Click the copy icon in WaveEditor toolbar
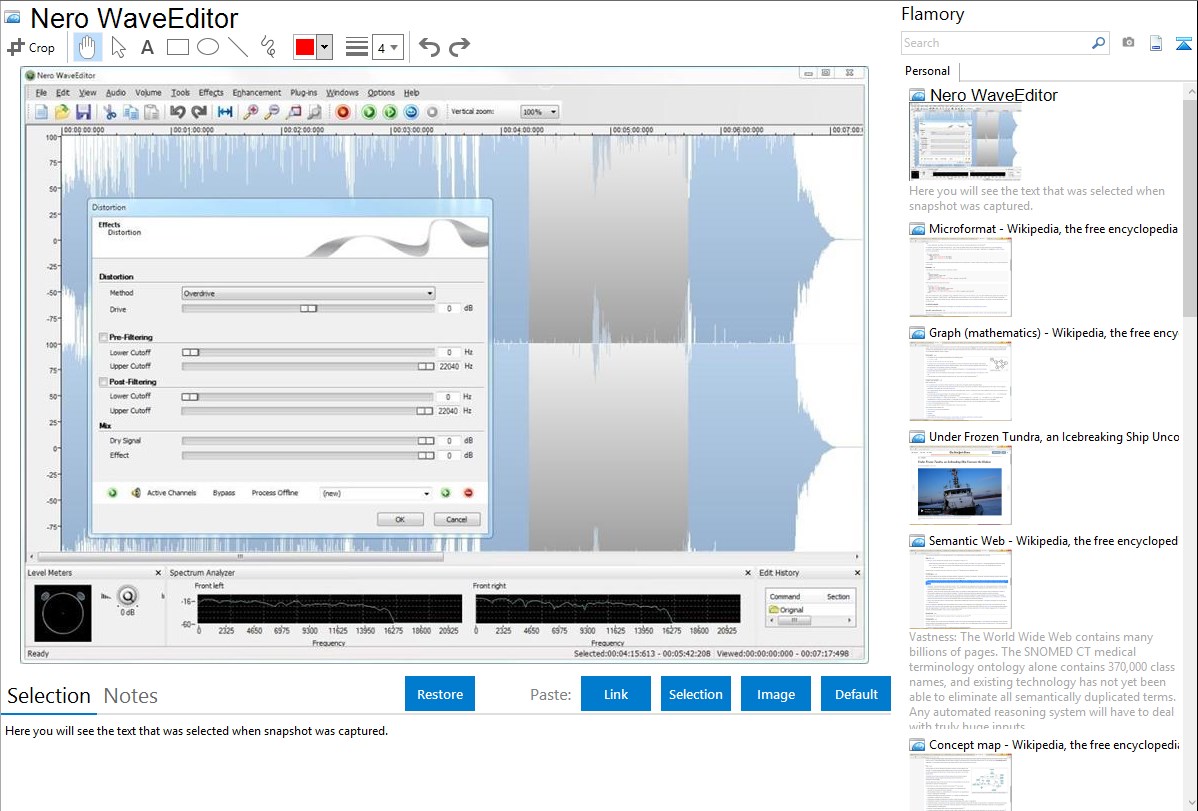1198x811 pixels. (131, 112)
